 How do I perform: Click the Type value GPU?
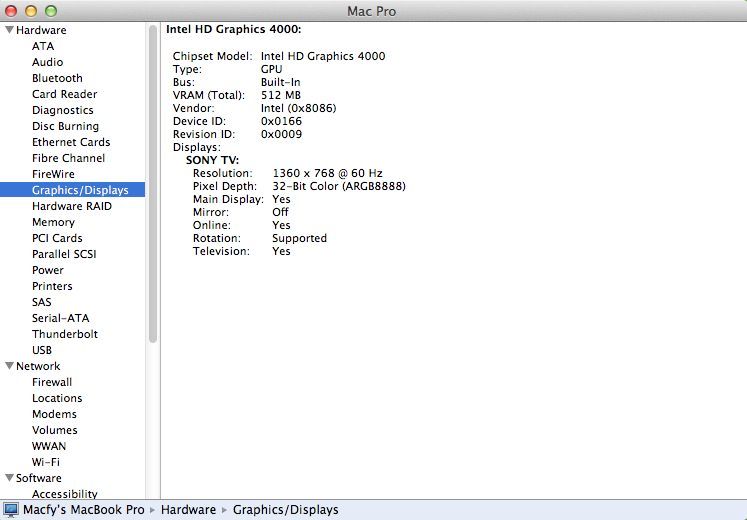click(271, 69)
